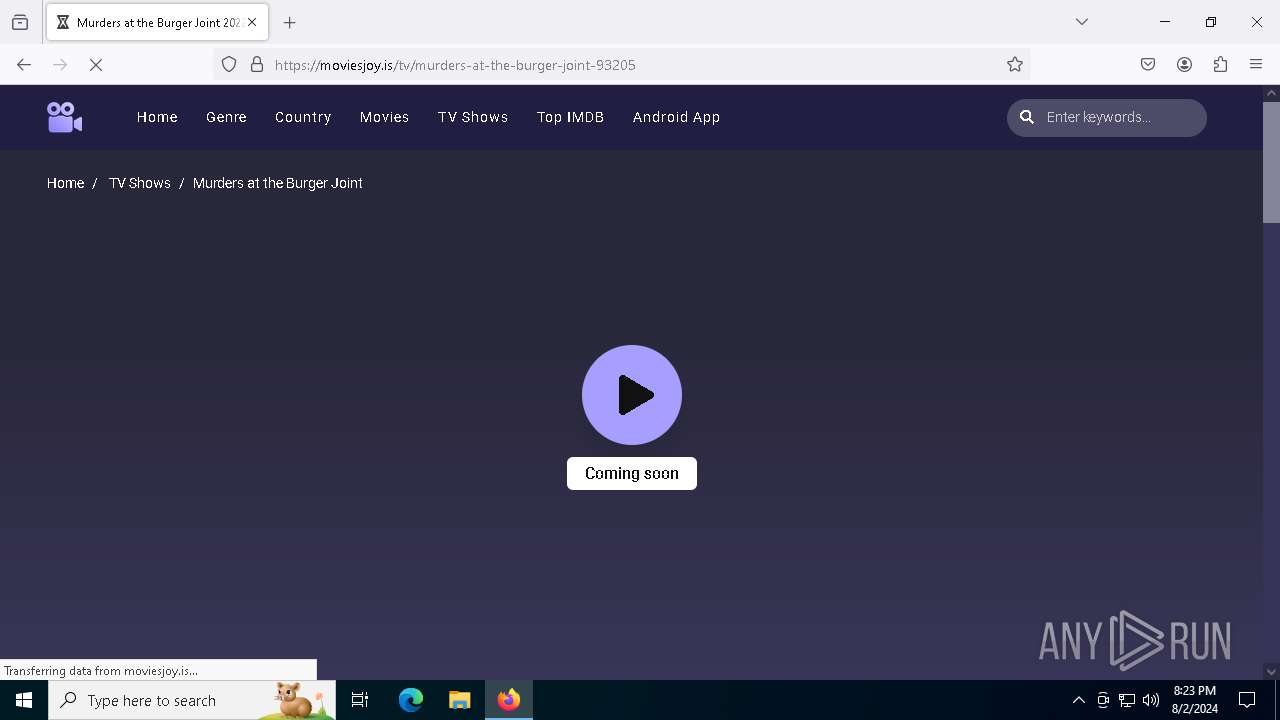Play the video with the purple play button
1280x720 pixels.
tap(632, 395)
